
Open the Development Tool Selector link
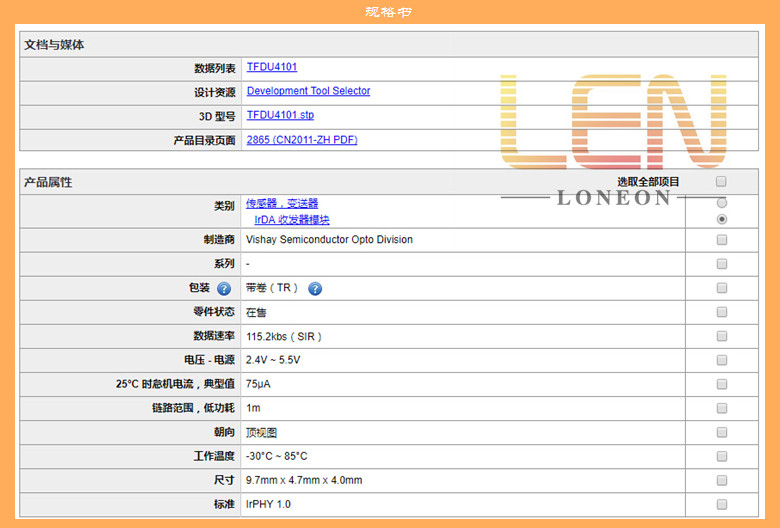click(x=308, y=91)
